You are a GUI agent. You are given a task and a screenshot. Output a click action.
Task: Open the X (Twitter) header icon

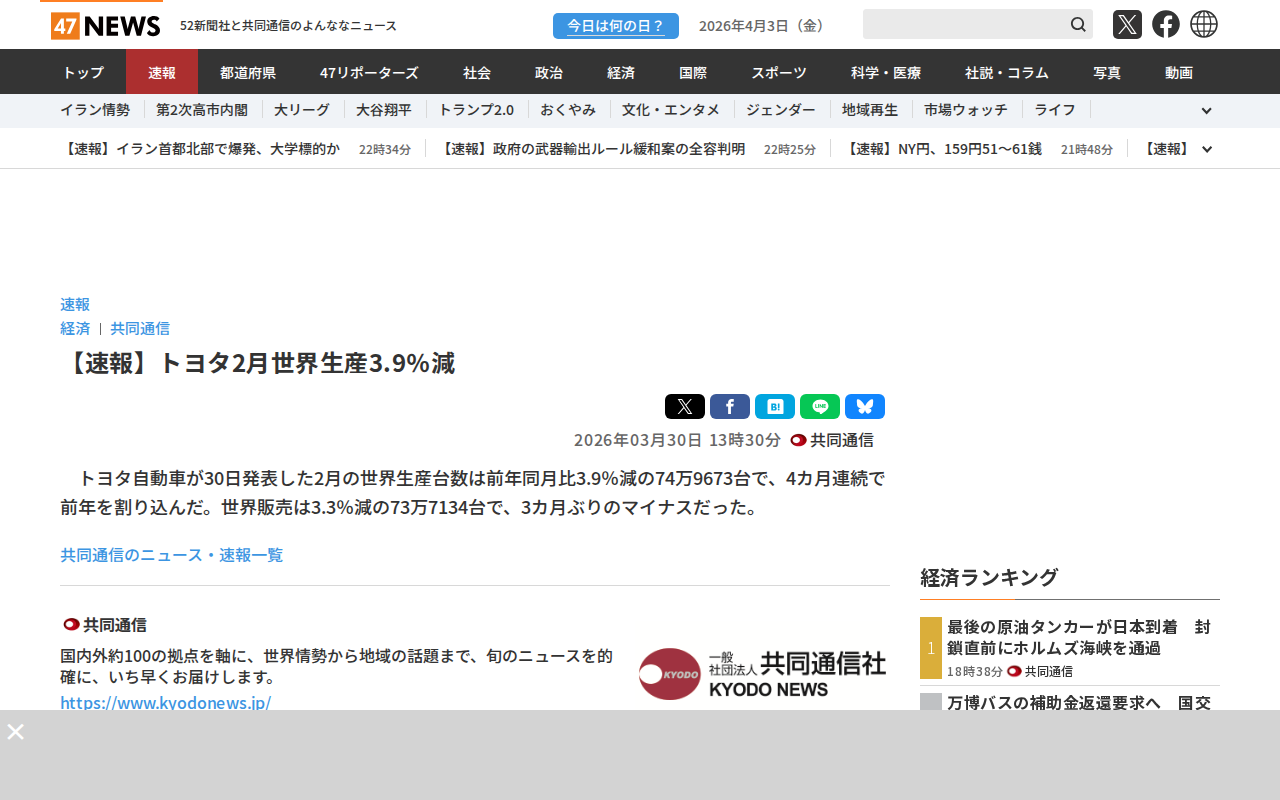click(1127, 24)
